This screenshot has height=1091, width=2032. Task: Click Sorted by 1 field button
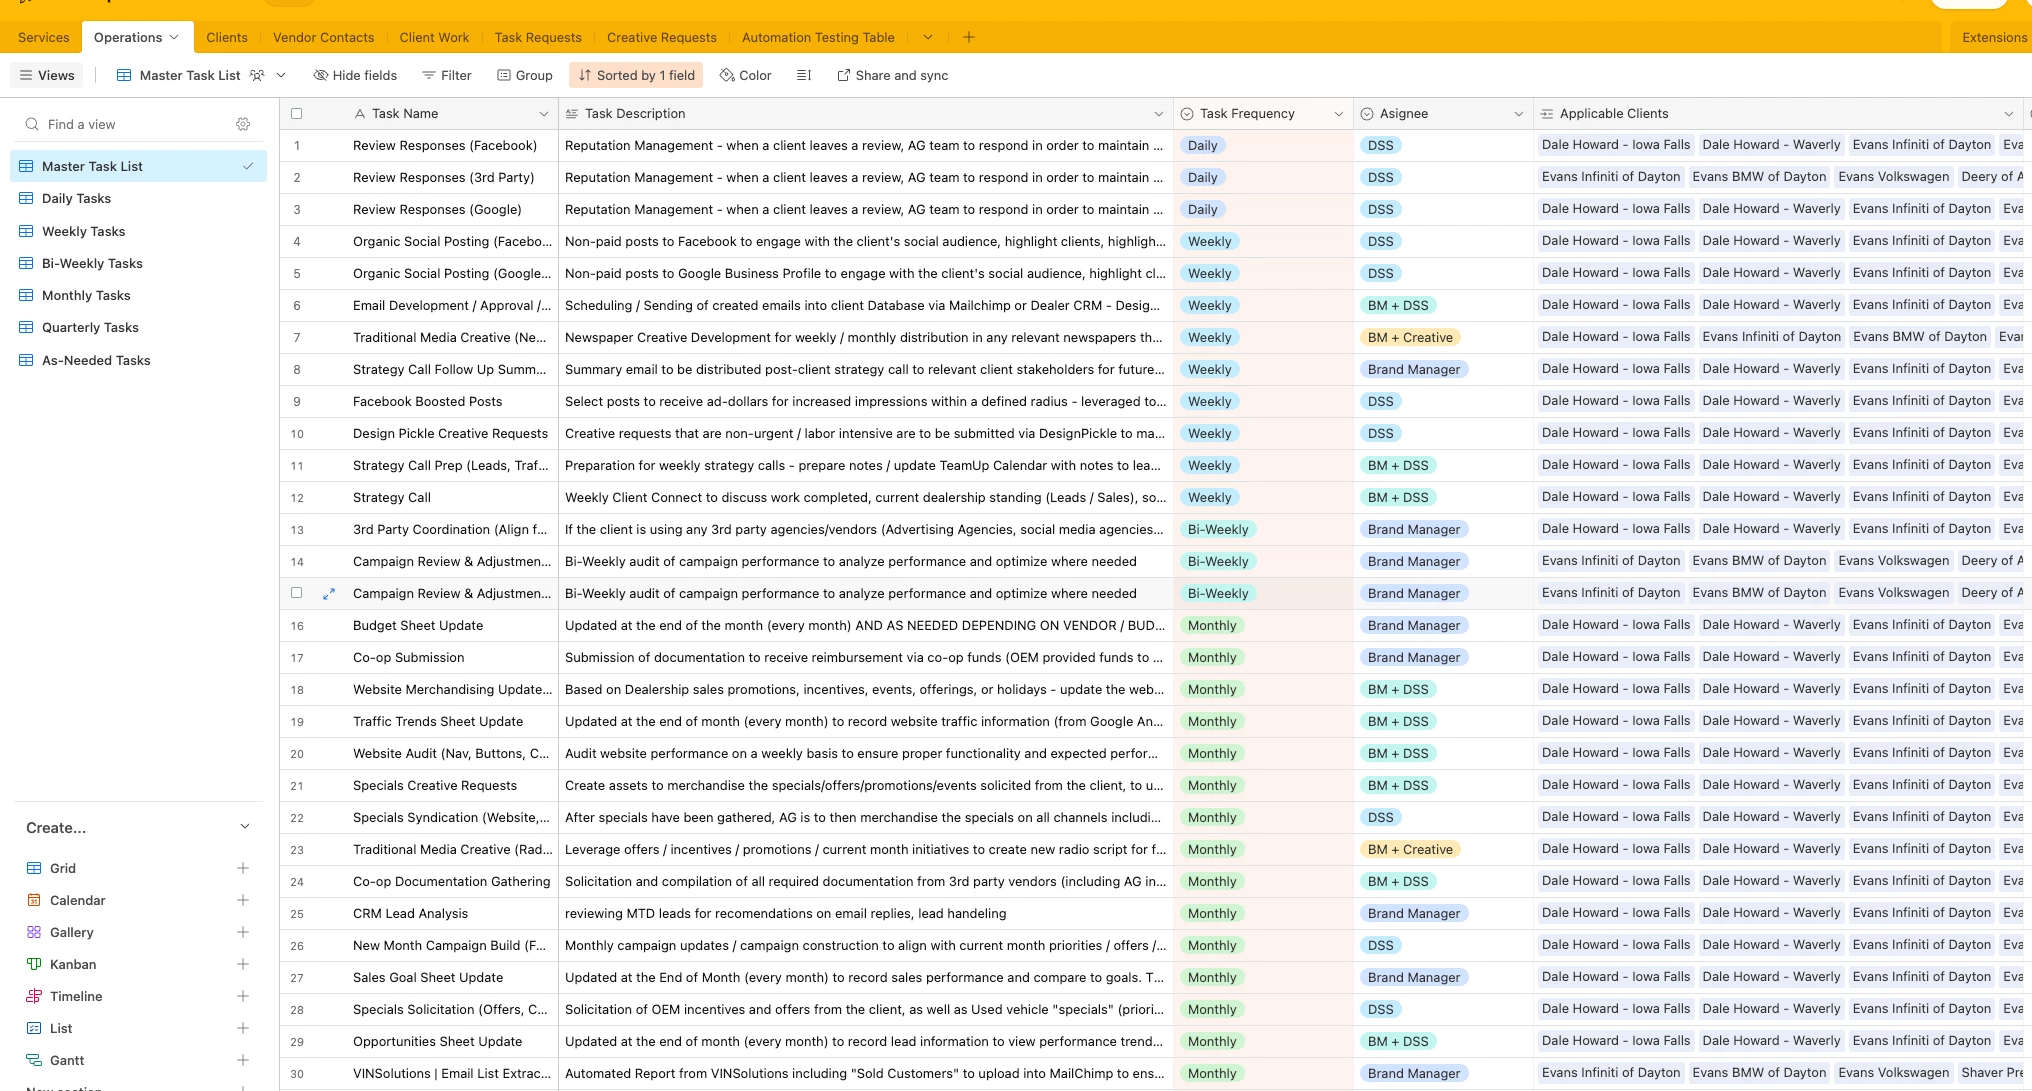636,75
